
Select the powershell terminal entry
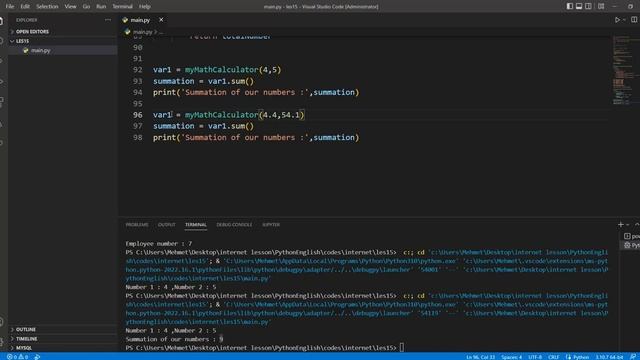coord(631,236)
